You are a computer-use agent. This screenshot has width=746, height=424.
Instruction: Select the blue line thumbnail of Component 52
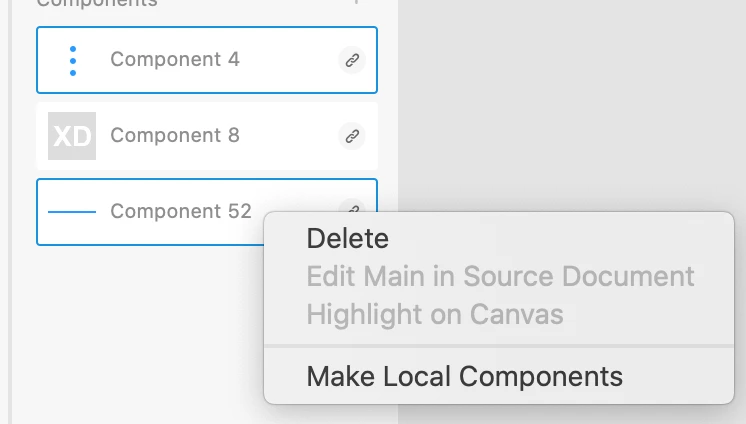point(72,212)
